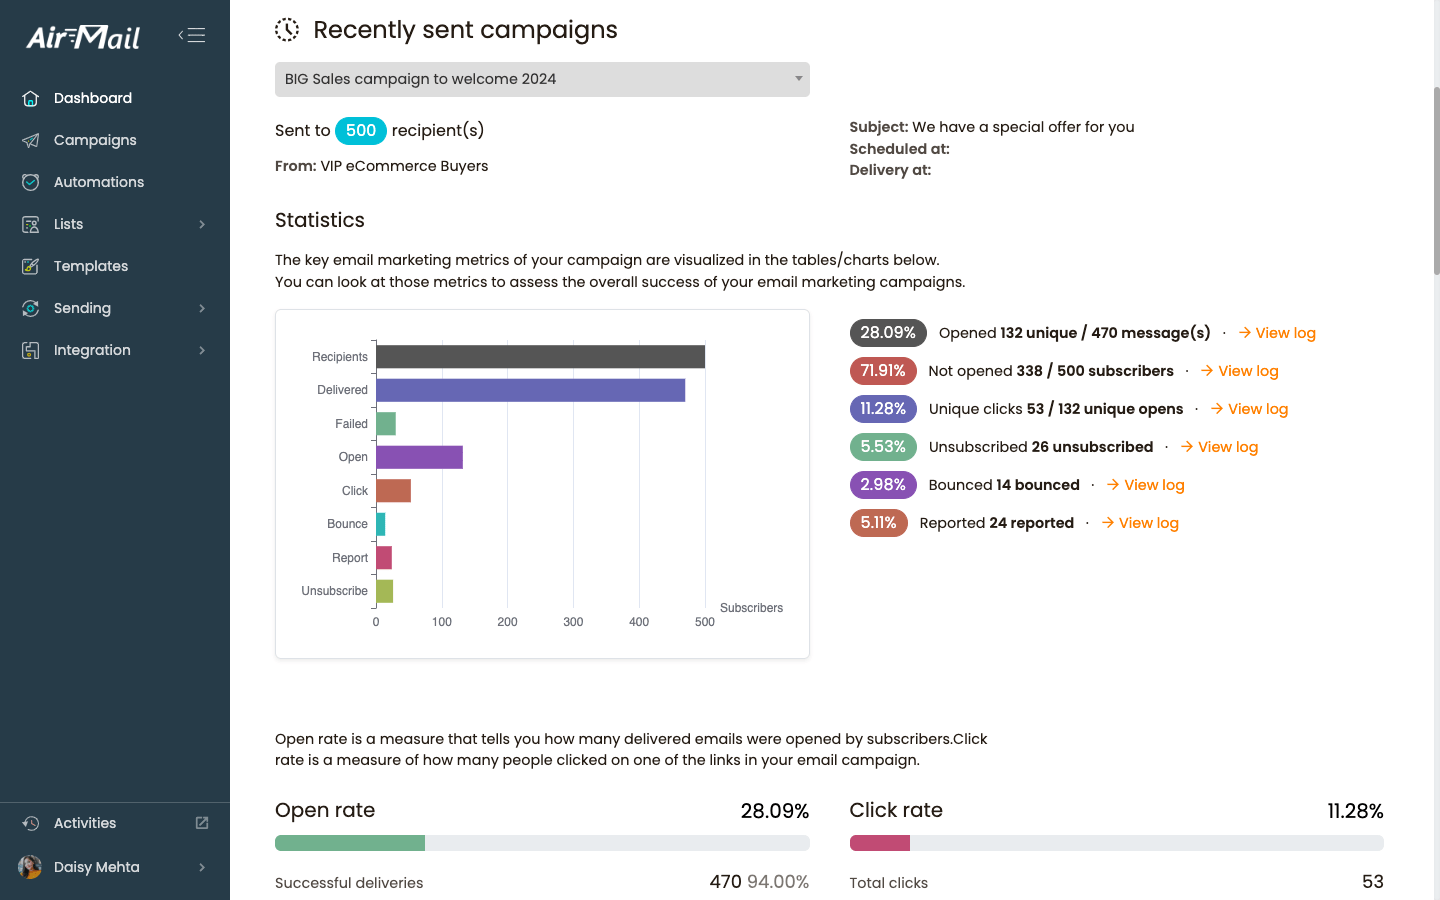Go to the Templates menu item
1440x900 pixels.
[x=91, y=266]
